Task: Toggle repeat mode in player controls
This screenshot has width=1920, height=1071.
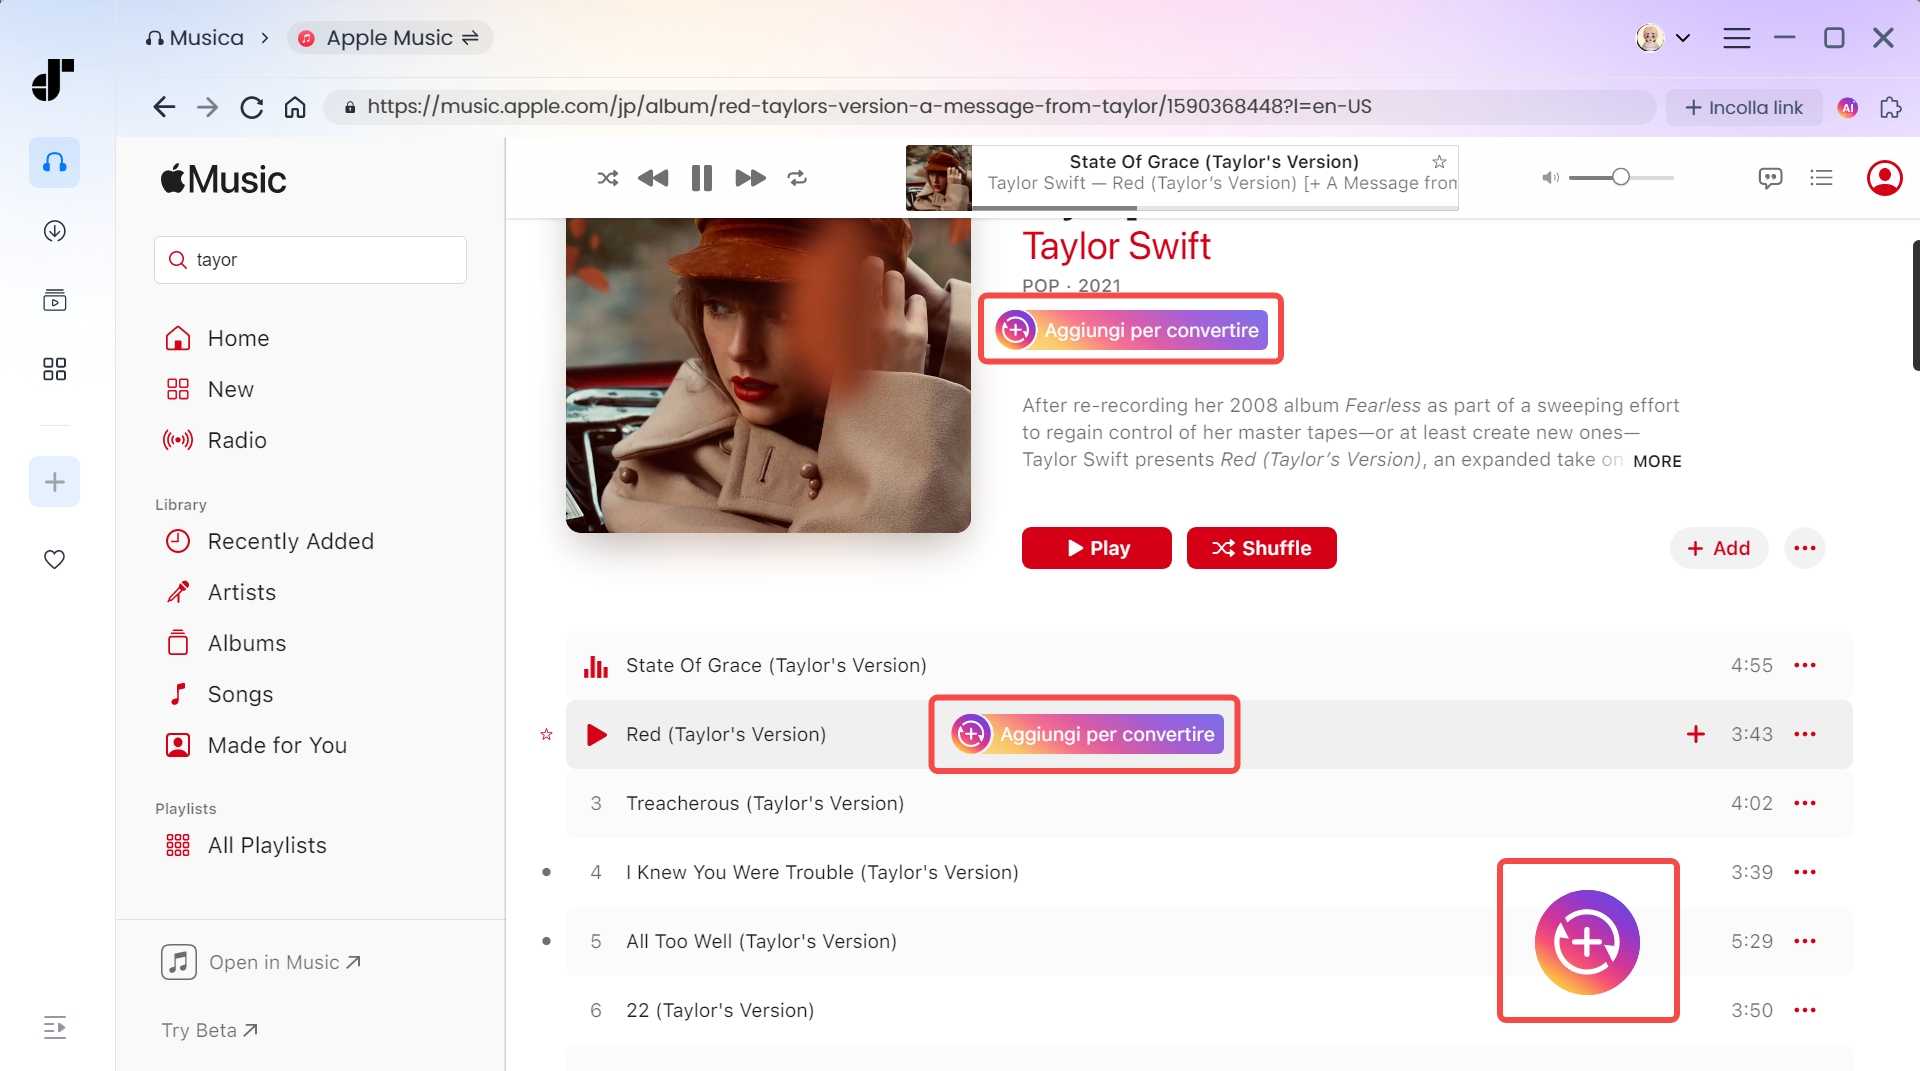Action: pos(797,178)
